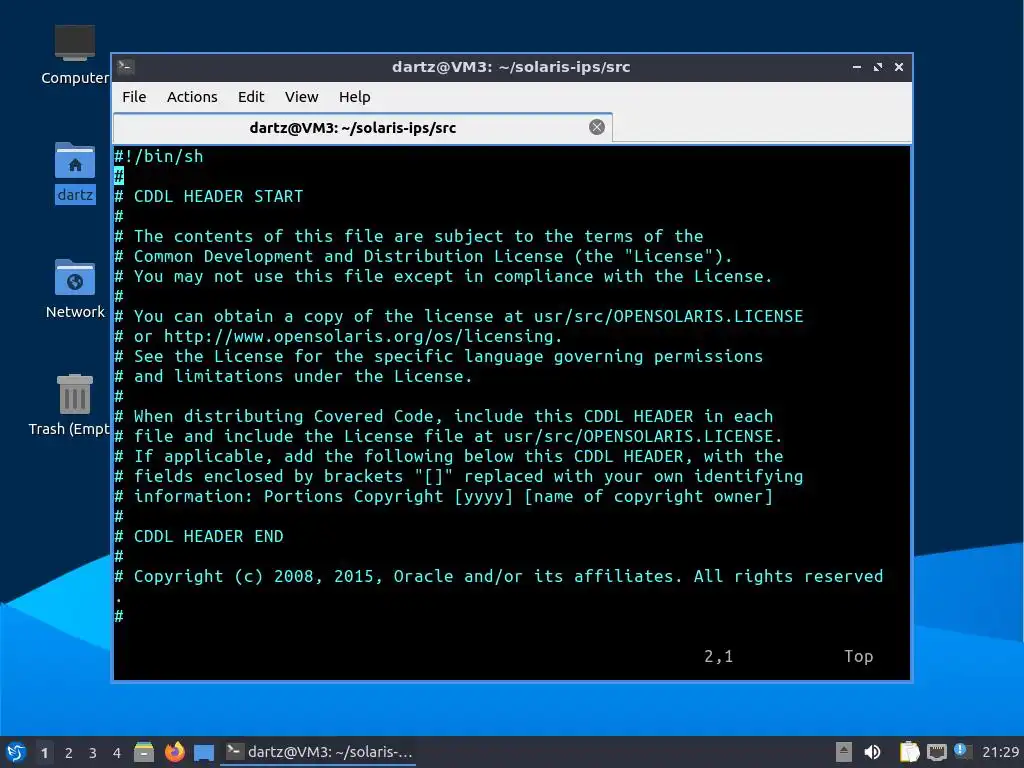Open the Edit menu

coord(251,97)
